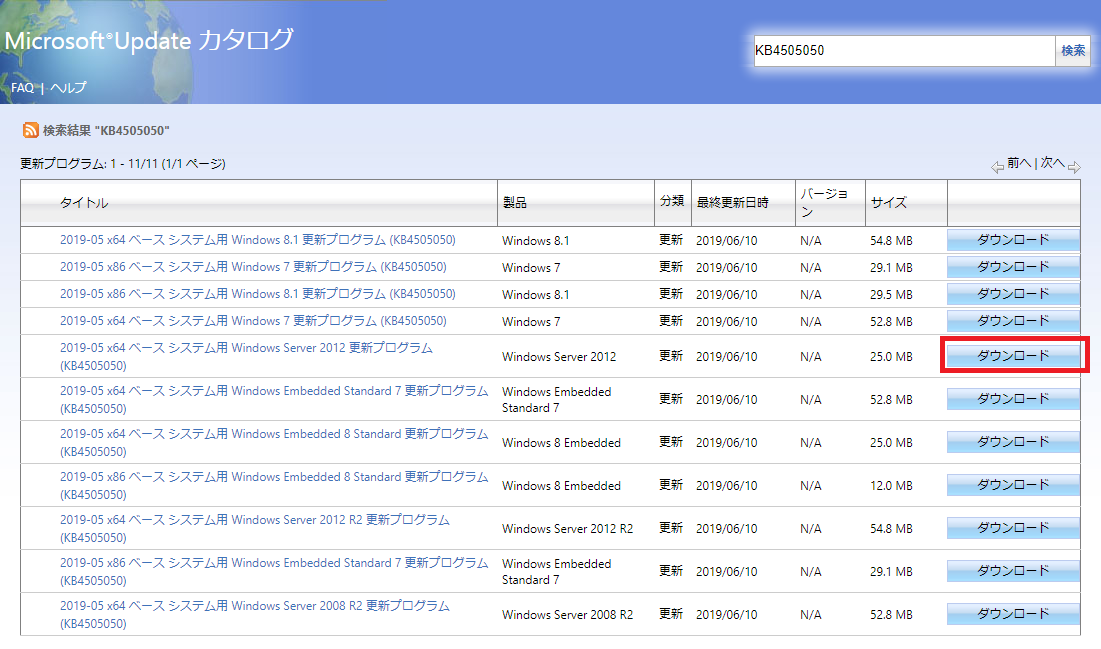The image size is (1101, 649).
Task: Open the x86 Windows 8.1 update title link
Action: click(258, 294)
